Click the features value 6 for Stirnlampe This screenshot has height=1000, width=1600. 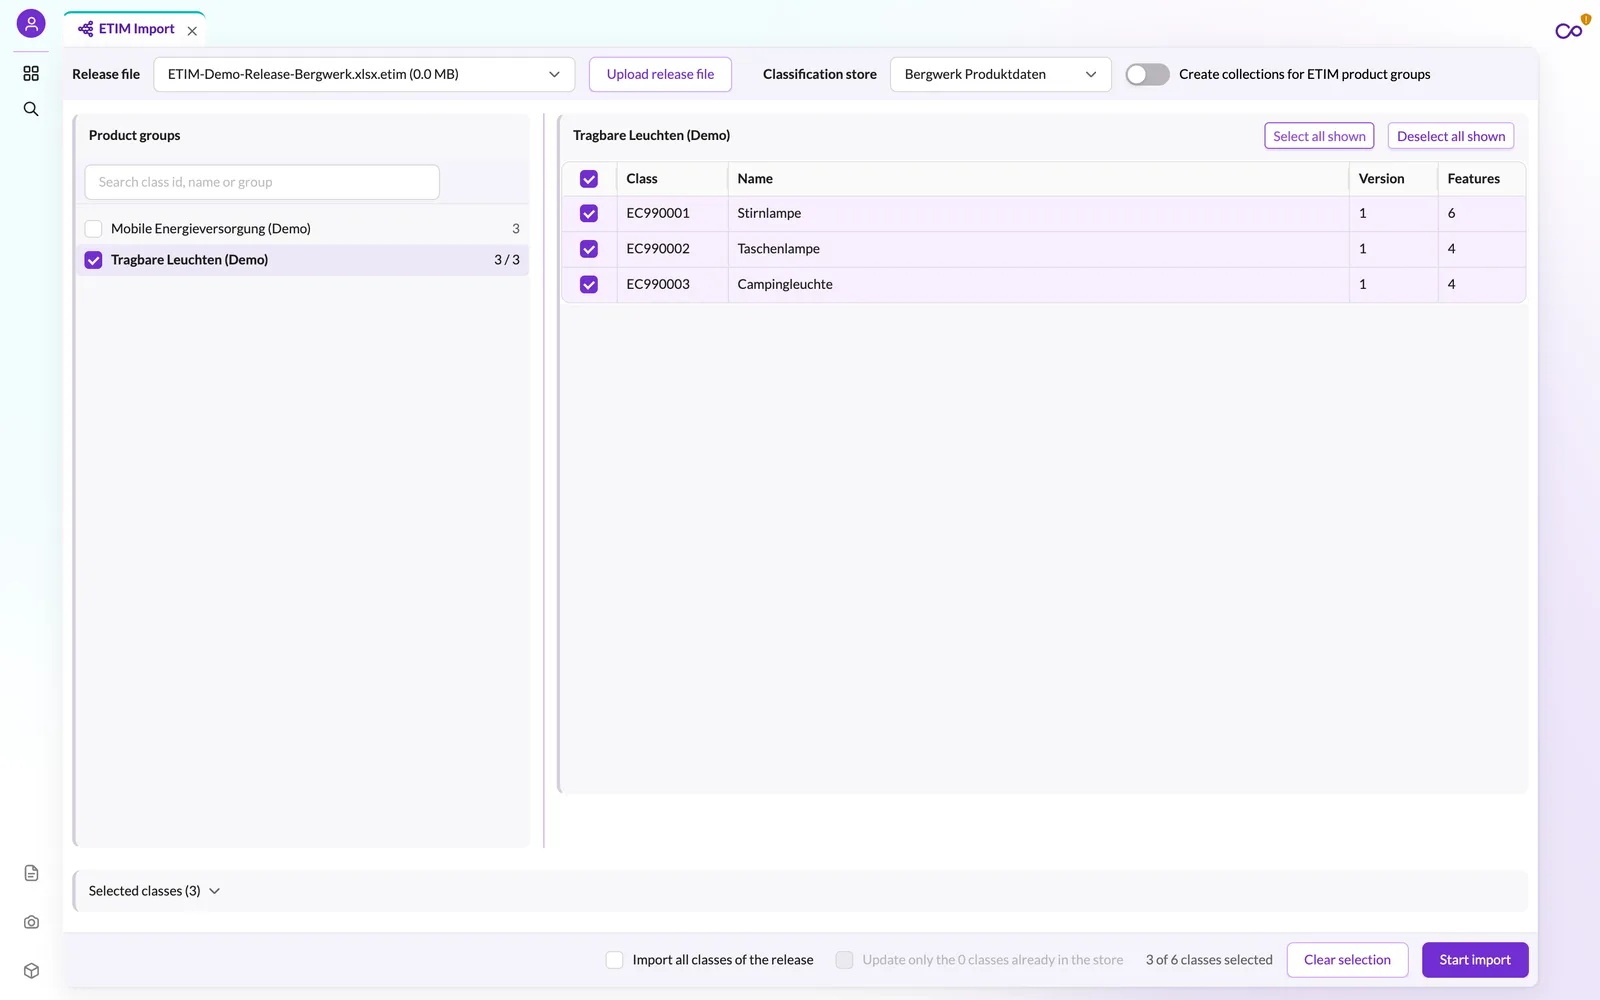coord(1451,214)
